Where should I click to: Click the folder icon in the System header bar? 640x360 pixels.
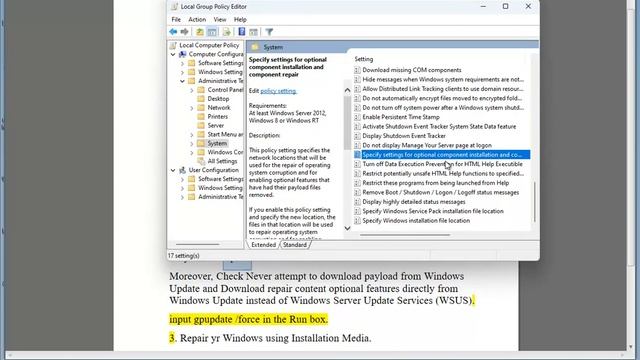[x=255, y=47]
